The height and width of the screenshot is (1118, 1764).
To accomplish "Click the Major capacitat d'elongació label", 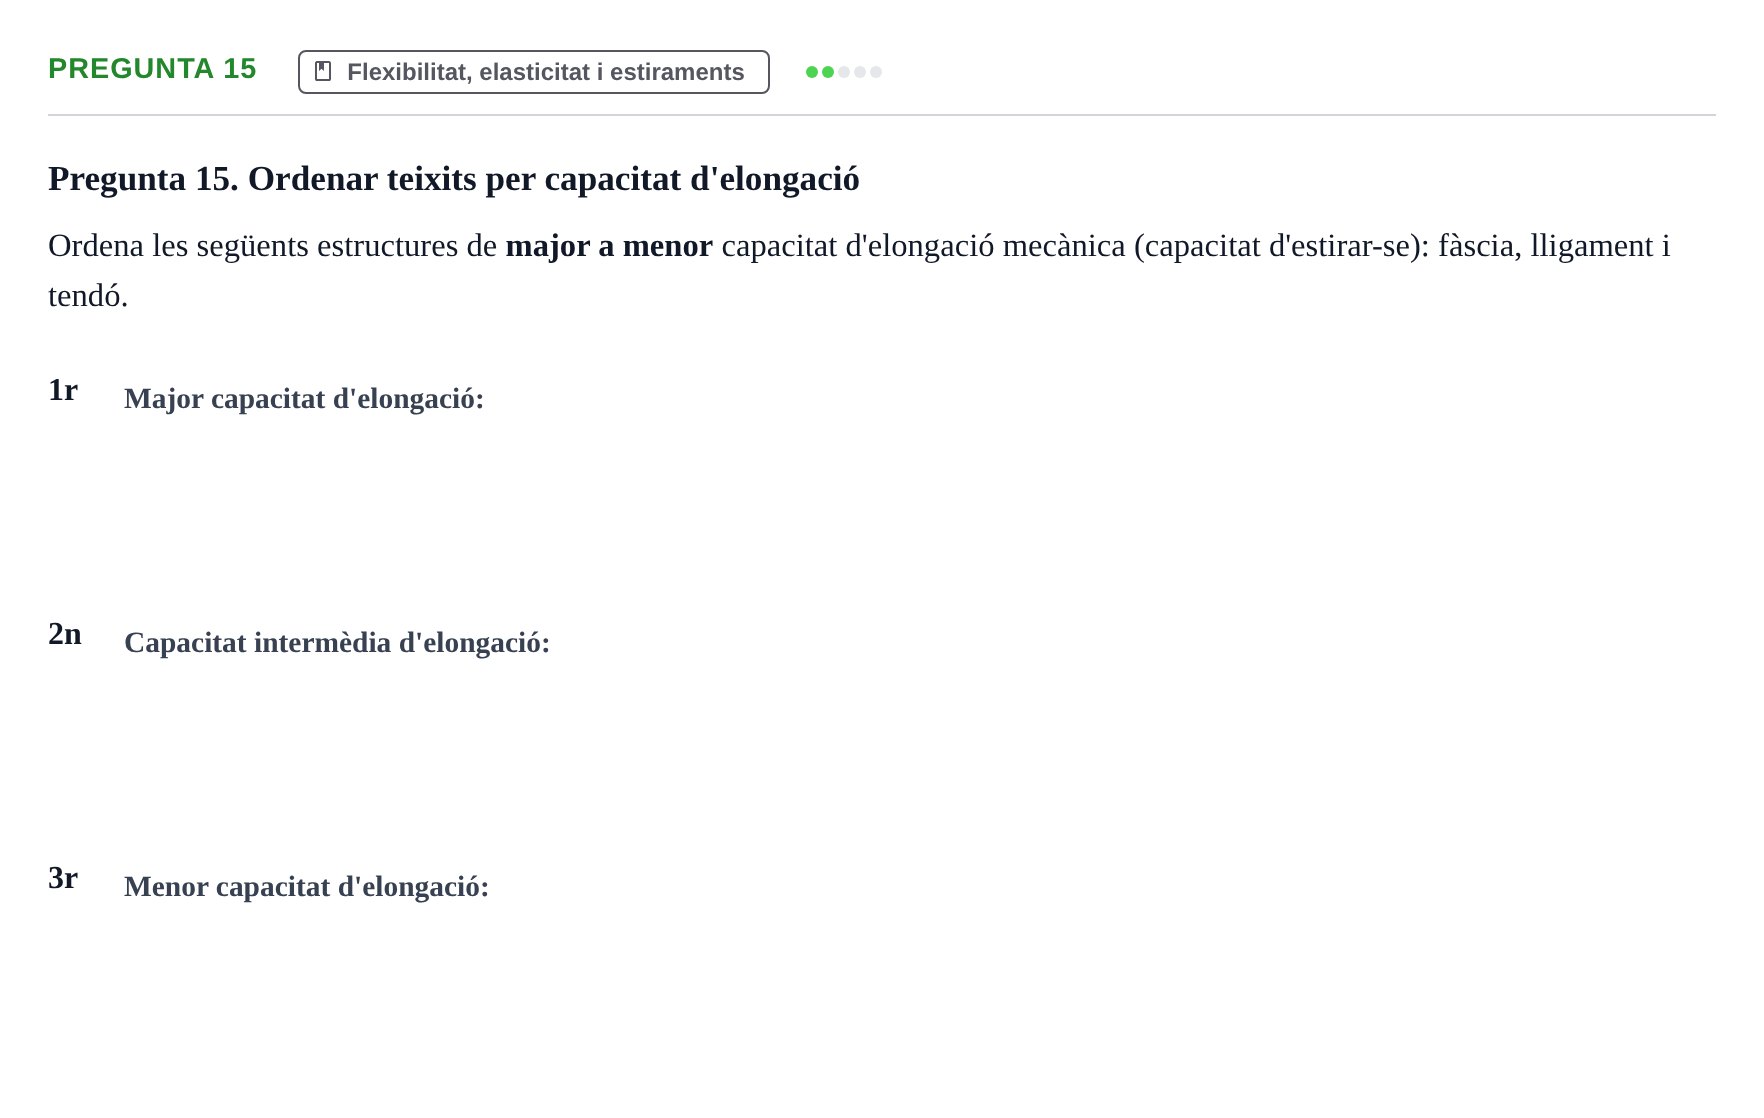I will (x=304, y=399).
